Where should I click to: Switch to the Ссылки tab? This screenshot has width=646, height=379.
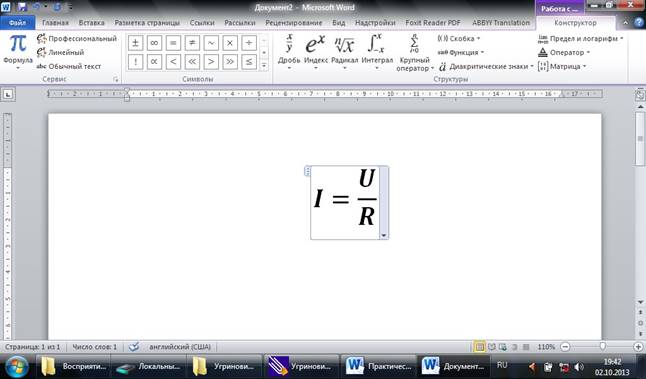[x=202, y=23]
